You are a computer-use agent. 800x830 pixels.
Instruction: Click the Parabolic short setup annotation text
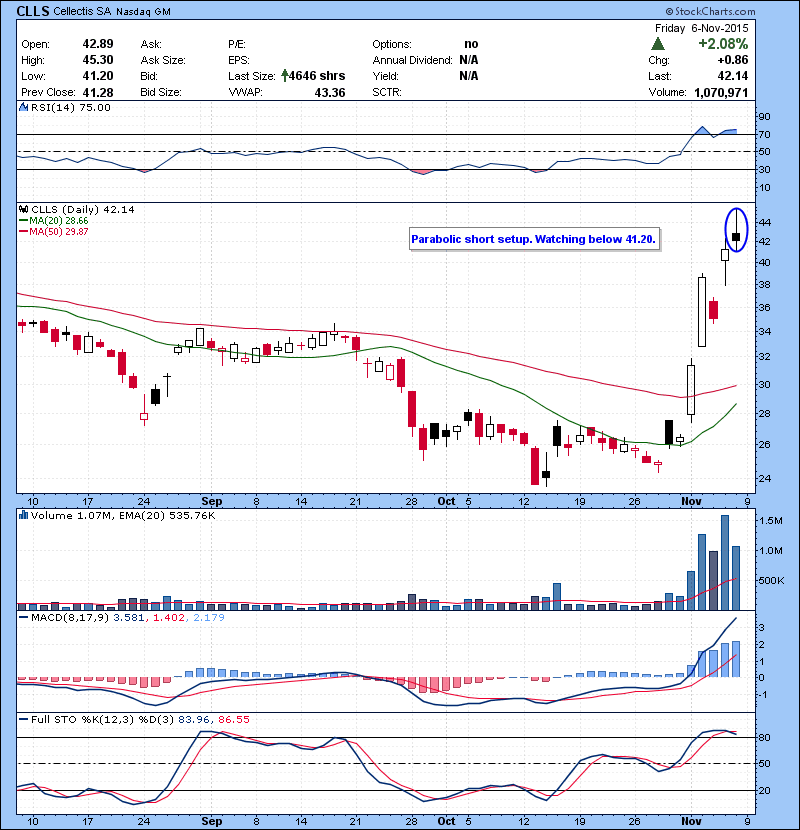tap(534, 239)
